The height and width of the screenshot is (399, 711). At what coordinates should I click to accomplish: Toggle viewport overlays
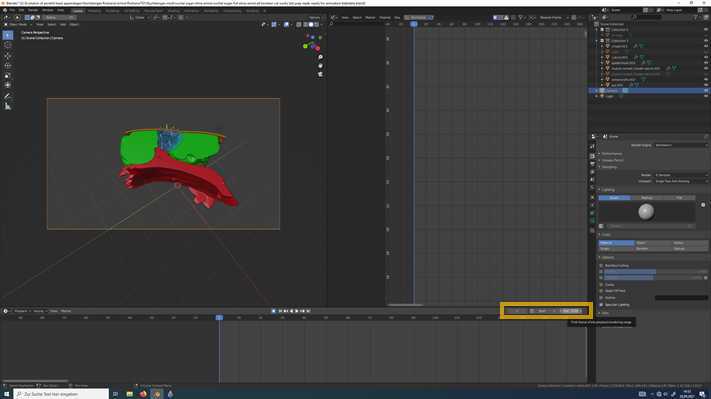click(286, 24)
